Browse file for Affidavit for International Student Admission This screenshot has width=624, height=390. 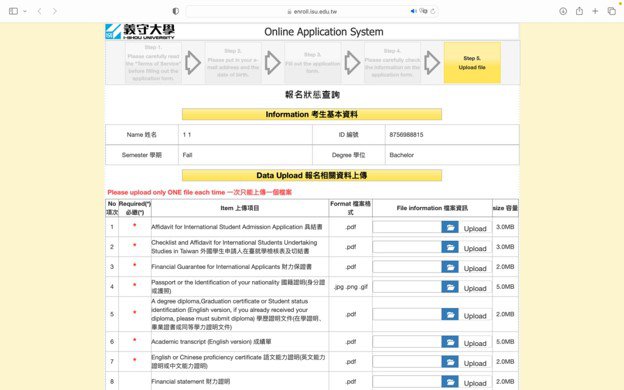(x=450, y=227)
